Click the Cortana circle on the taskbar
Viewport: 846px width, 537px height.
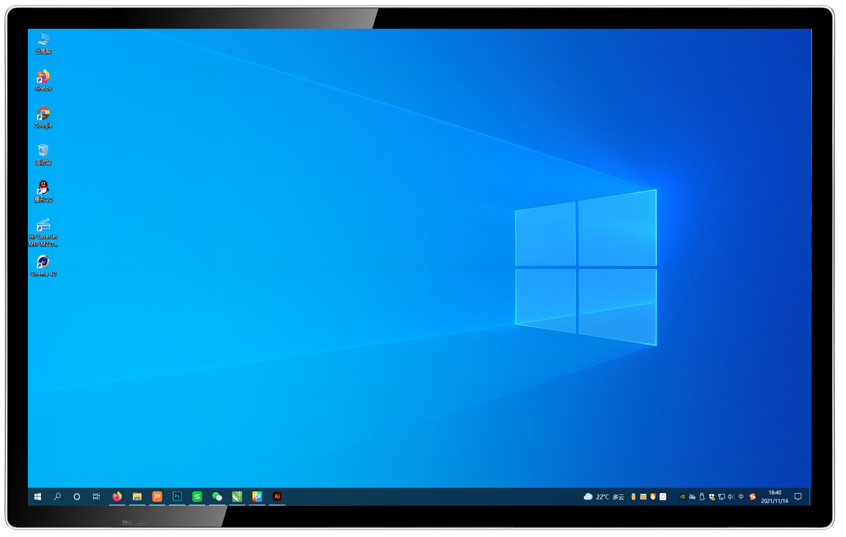tap(77, 497)
